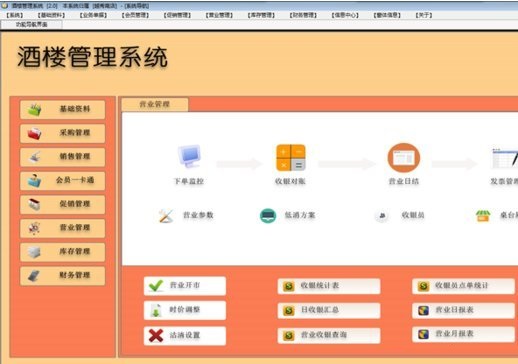Open the 【营业管理】 menu
This screenshot has width=518, height=364.
click(219, 15)
